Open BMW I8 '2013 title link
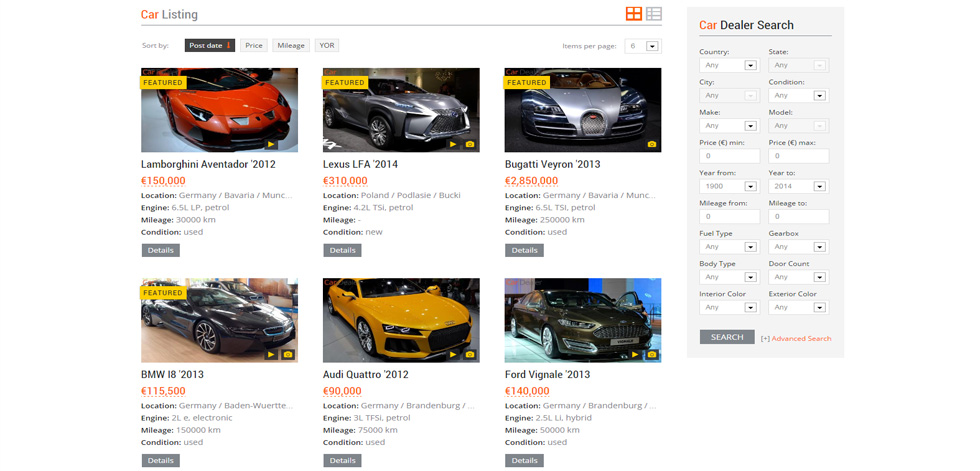 [172, 375]
